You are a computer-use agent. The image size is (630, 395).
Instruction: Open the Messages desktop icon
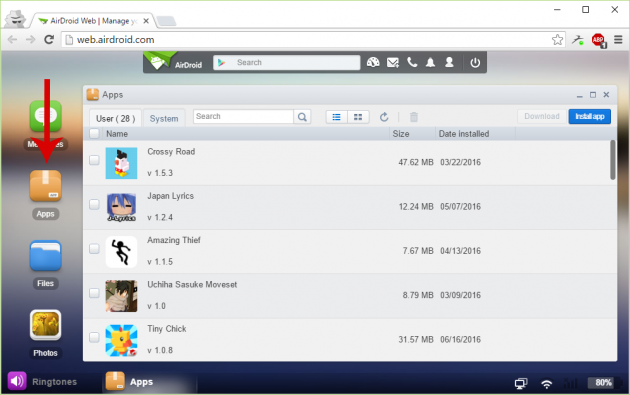tap(45, 116)
